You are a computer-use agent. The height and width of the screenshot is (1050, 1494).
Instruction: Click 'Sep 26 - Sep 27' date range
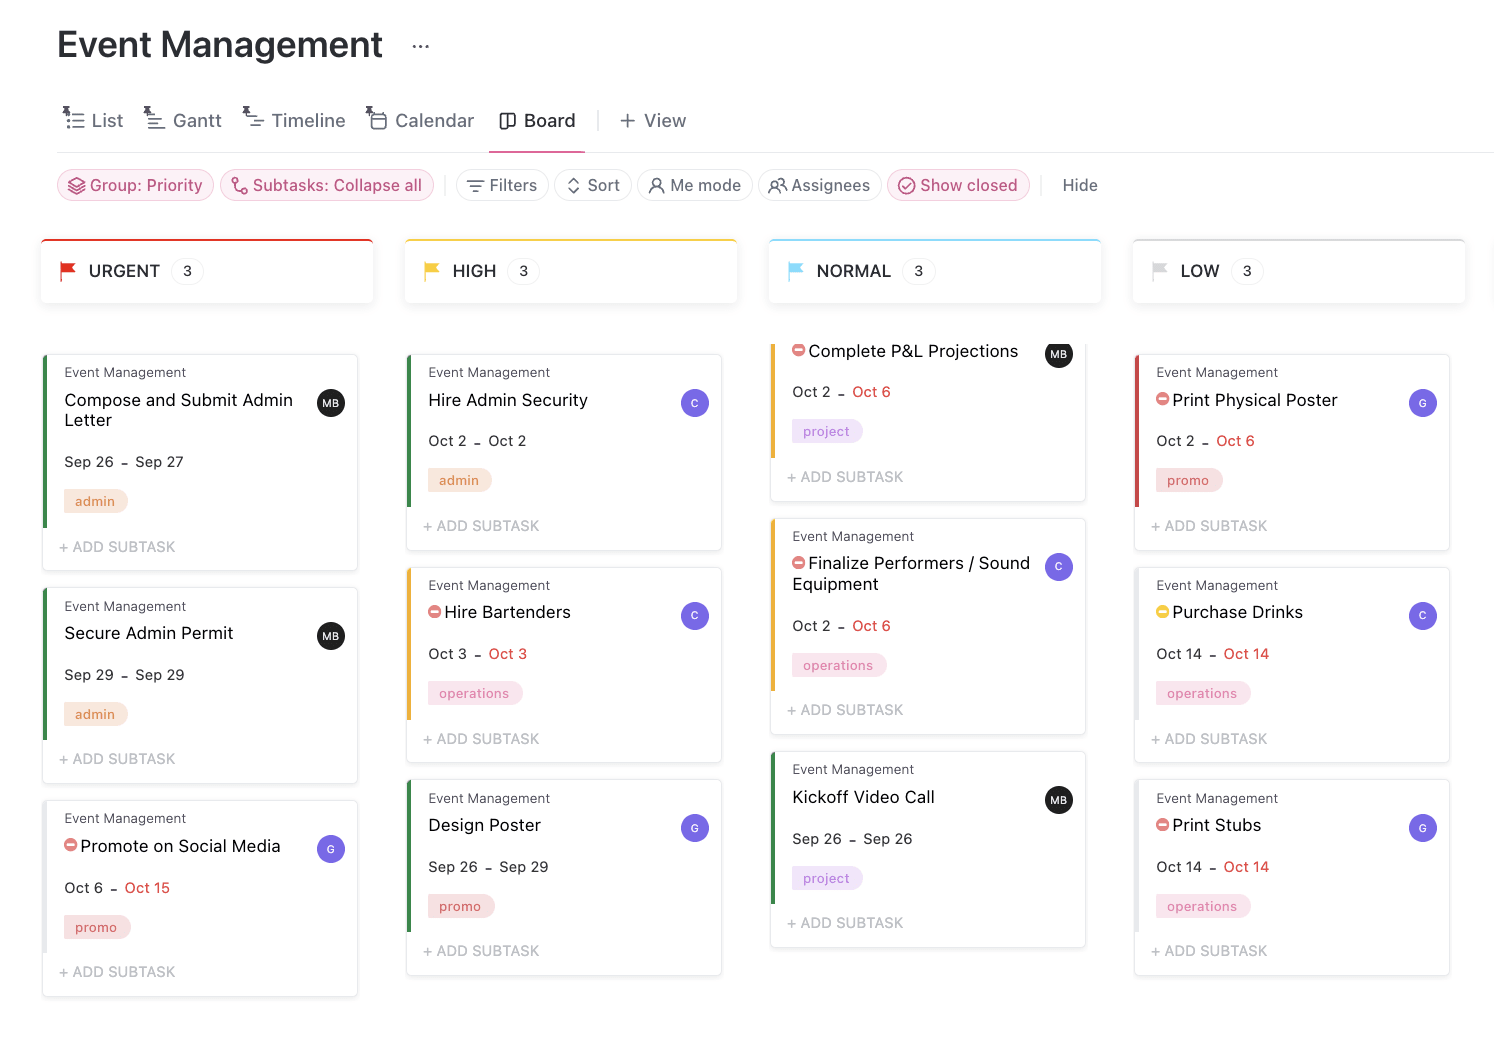coord(124,462)
